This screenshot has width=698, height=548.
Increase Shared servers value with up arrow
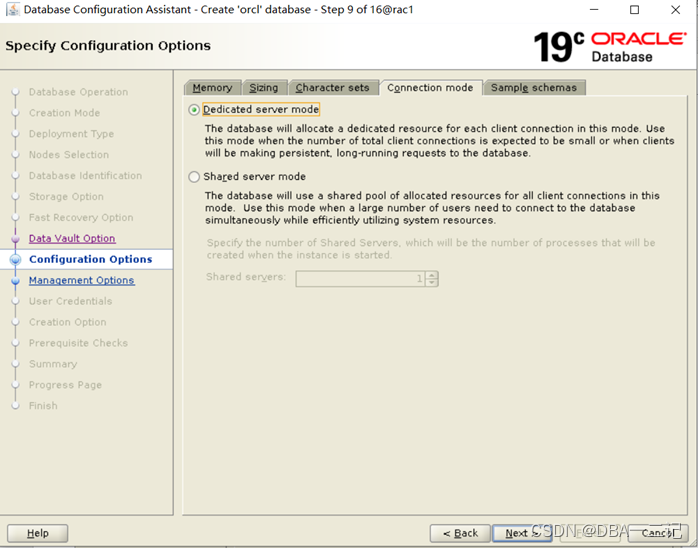click(x=432, y=275)
